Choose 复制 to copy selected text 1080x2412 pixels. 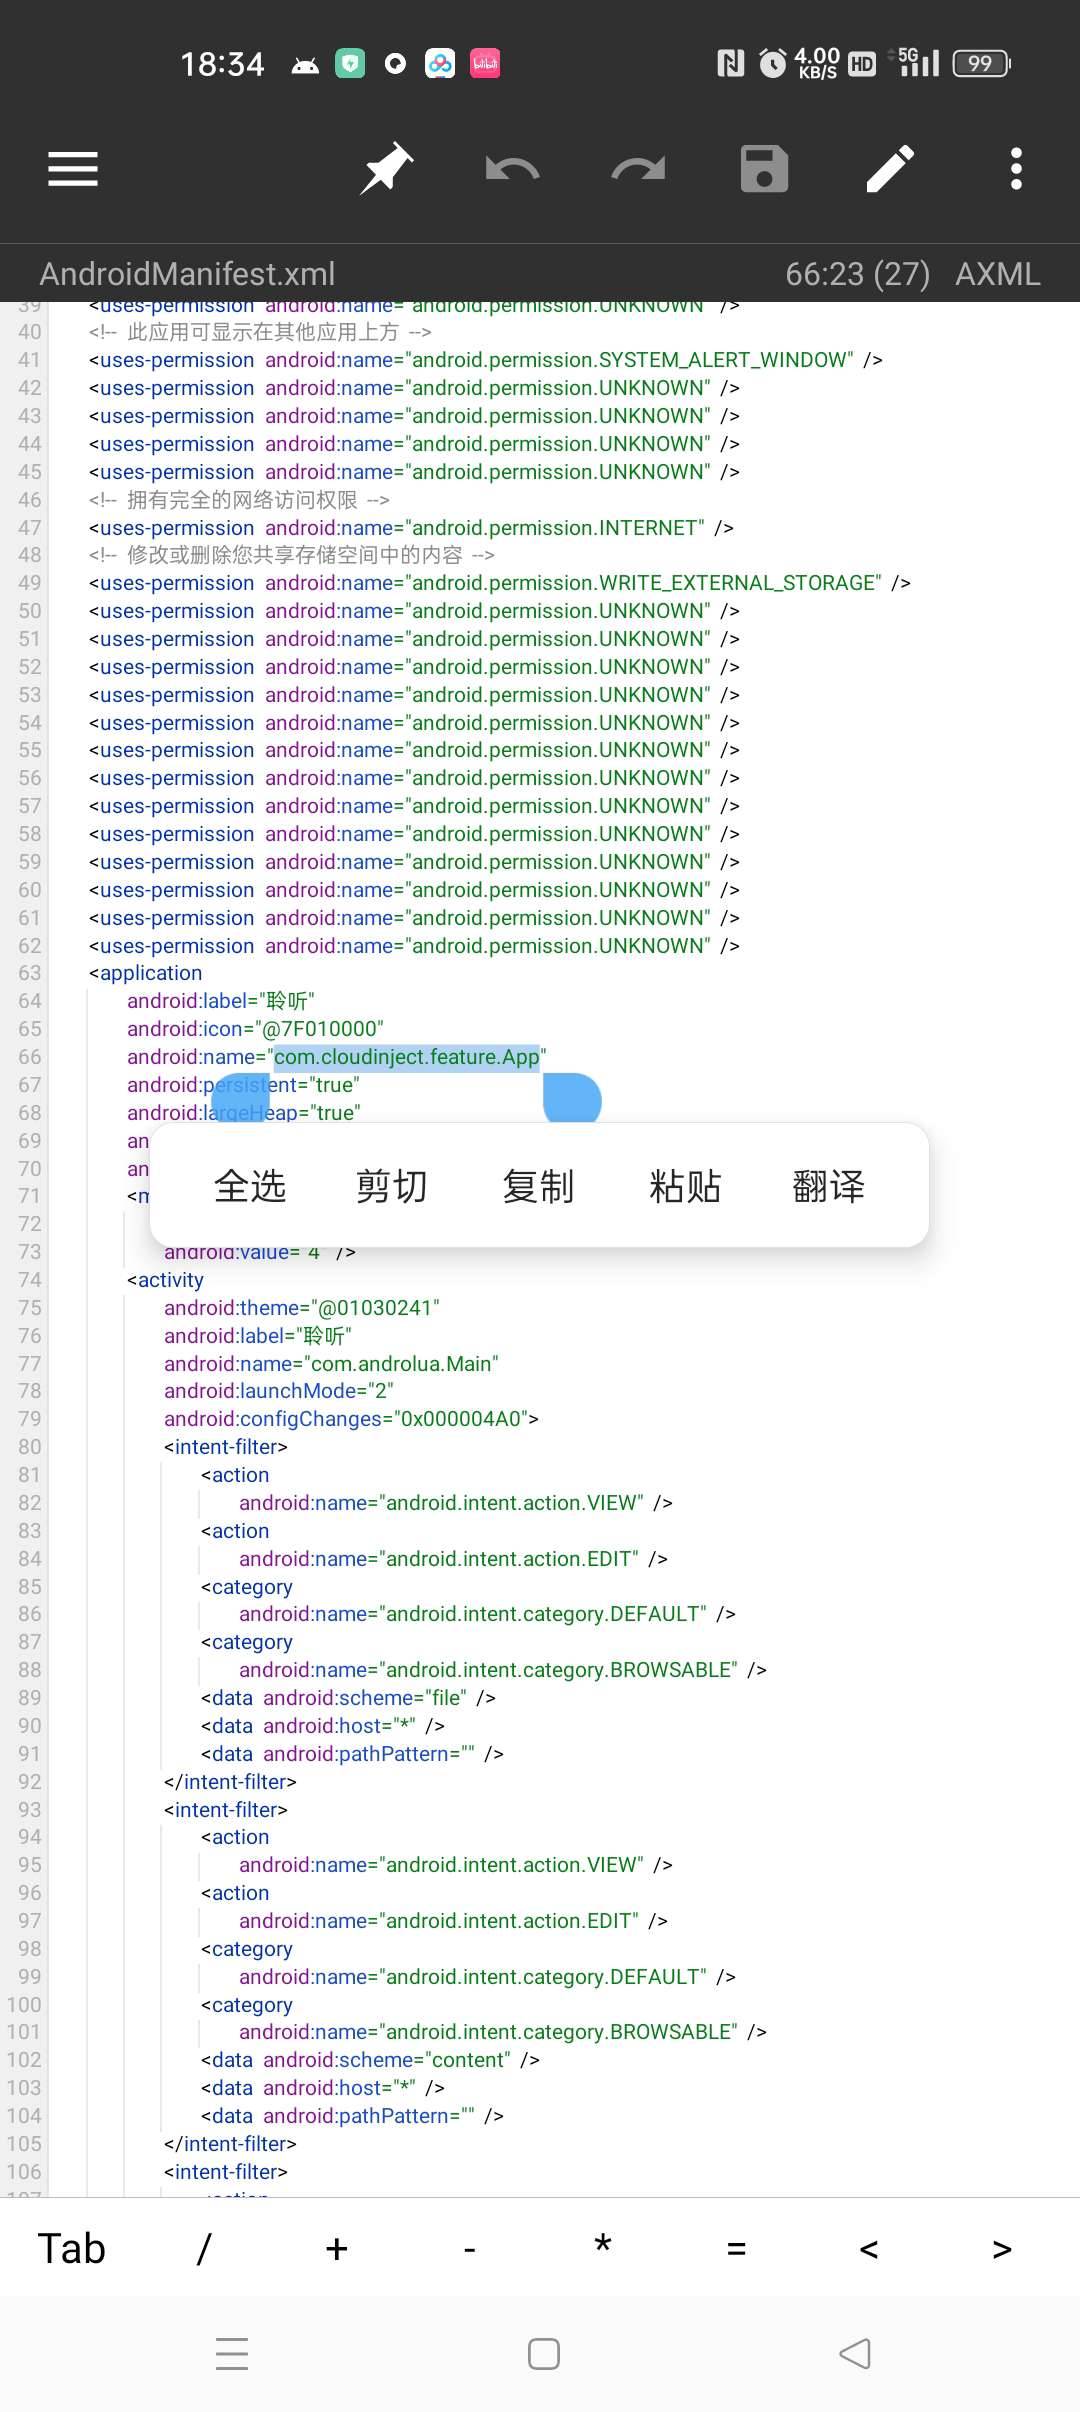point(538,1186)
